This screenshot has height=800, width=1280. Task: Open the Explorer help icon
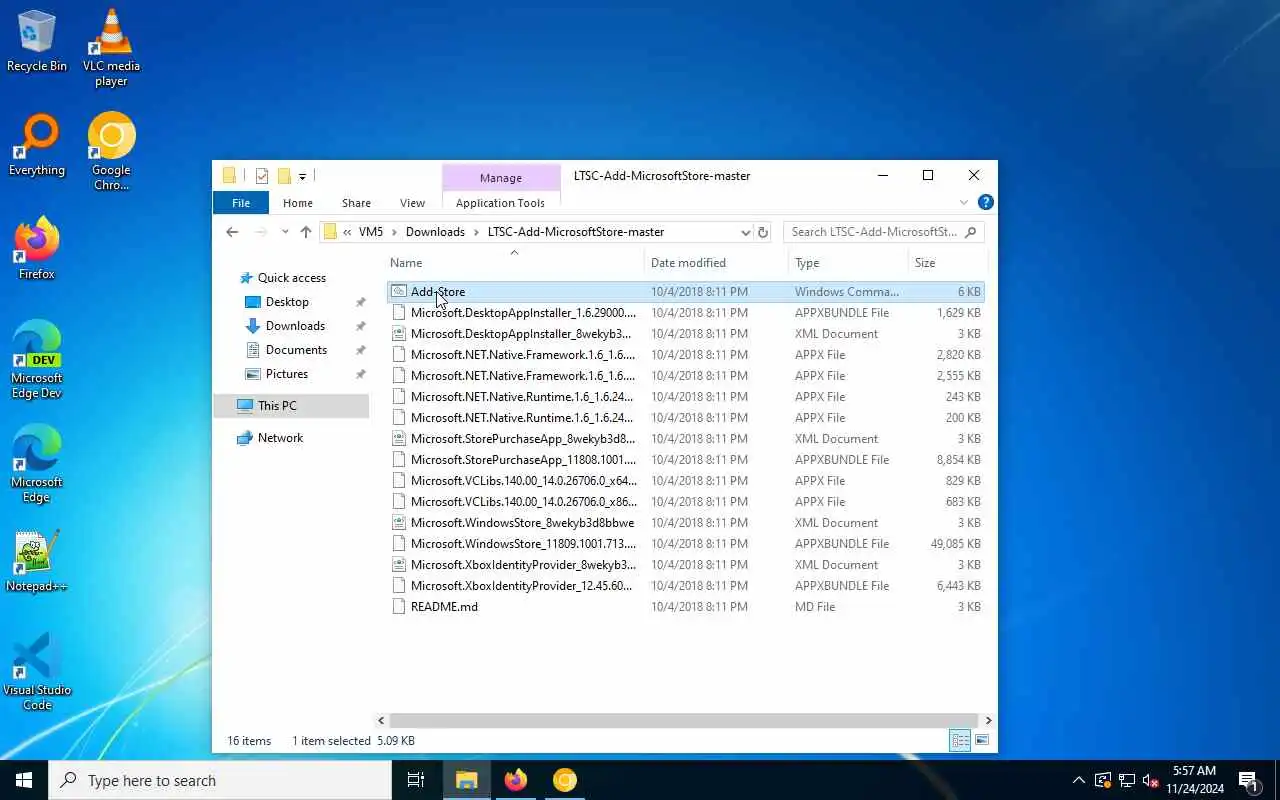click(985, 202)
